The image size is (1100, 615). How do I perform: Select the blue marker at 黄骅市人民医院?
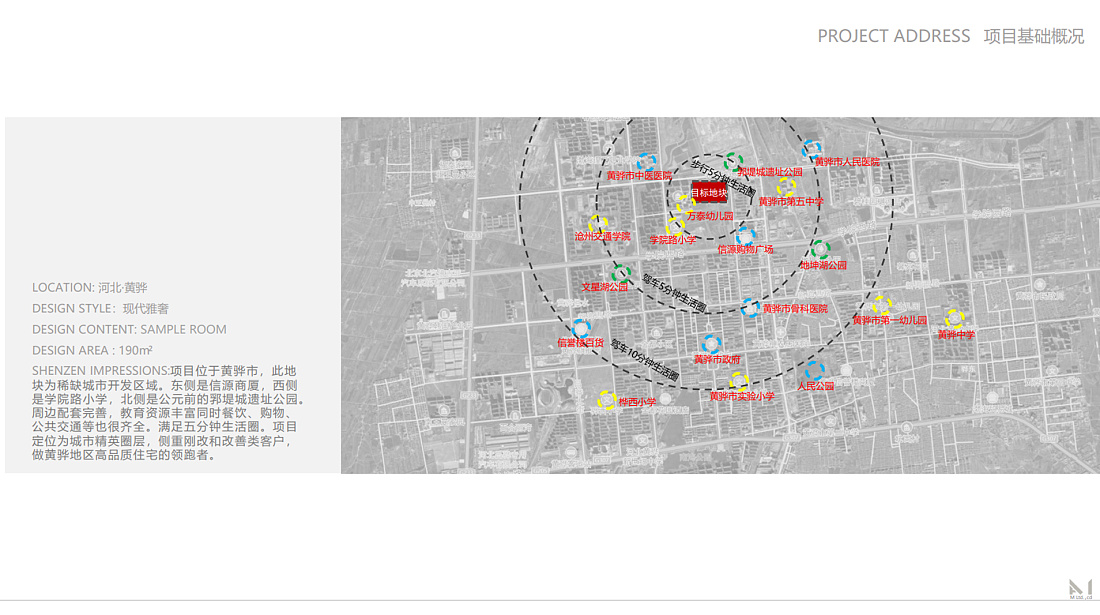pos(812,149)
